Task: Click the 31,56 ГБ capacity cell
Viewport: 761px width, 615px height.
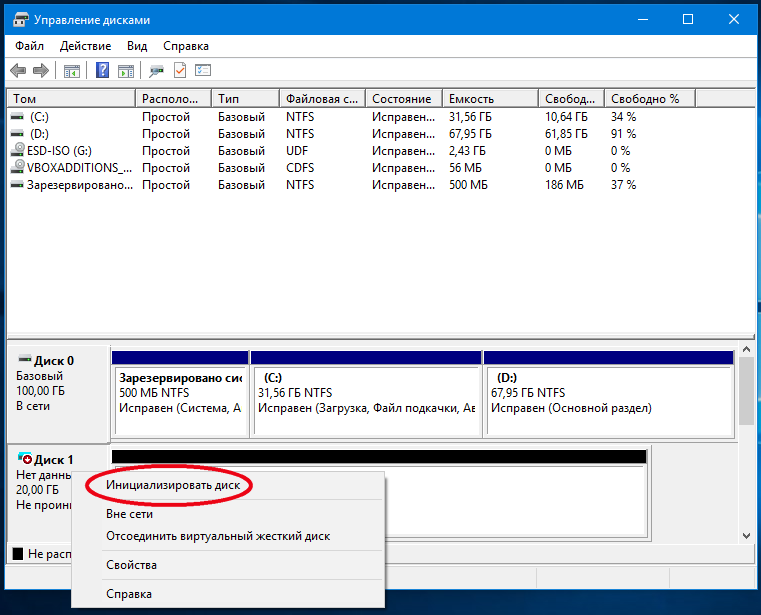Action: click(x=470, y=117)
